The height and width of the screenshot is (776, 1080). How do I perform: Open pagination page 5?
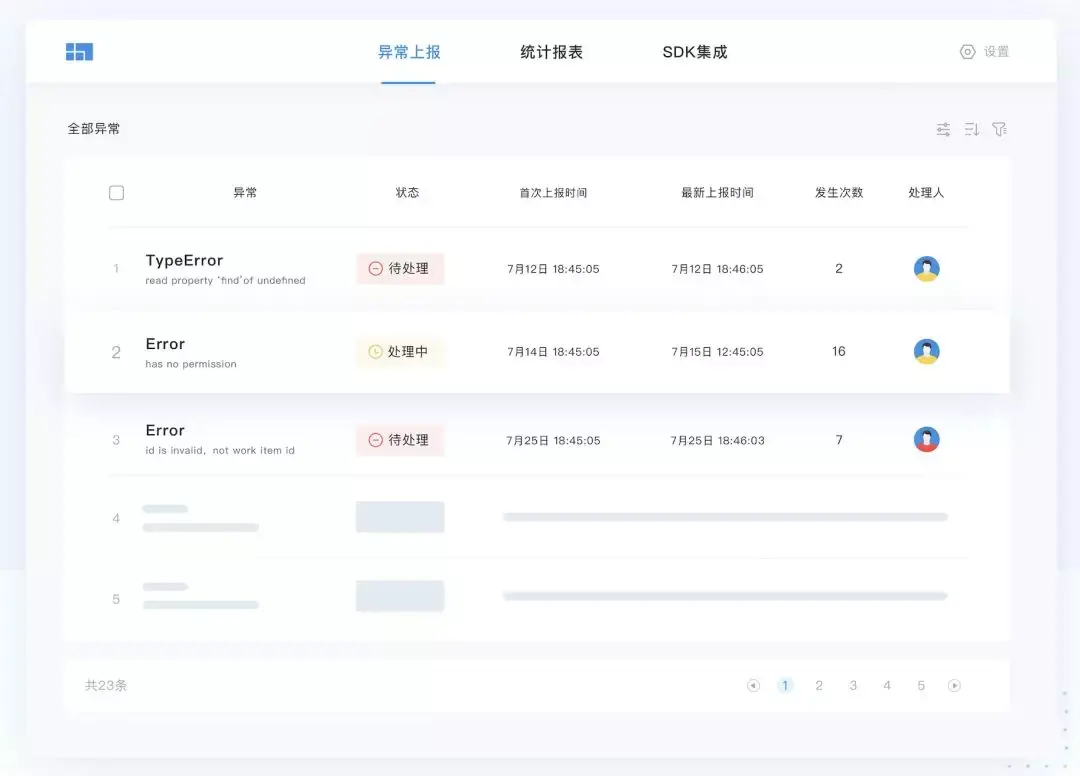point(920,685)
